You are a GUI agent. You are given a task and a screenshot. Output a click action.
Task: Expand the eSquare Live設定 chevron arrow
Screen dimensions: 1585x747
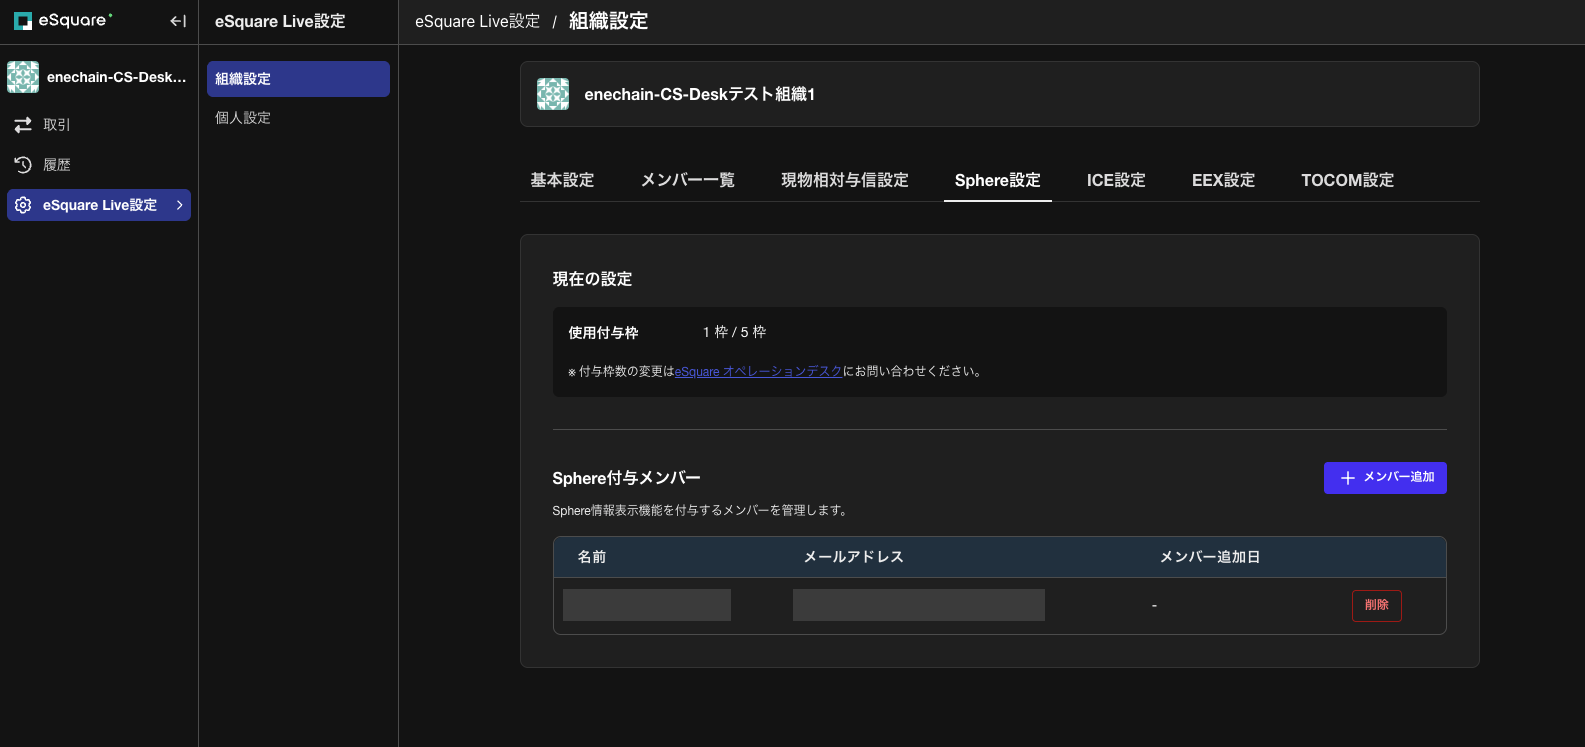[x=180, y=205]
